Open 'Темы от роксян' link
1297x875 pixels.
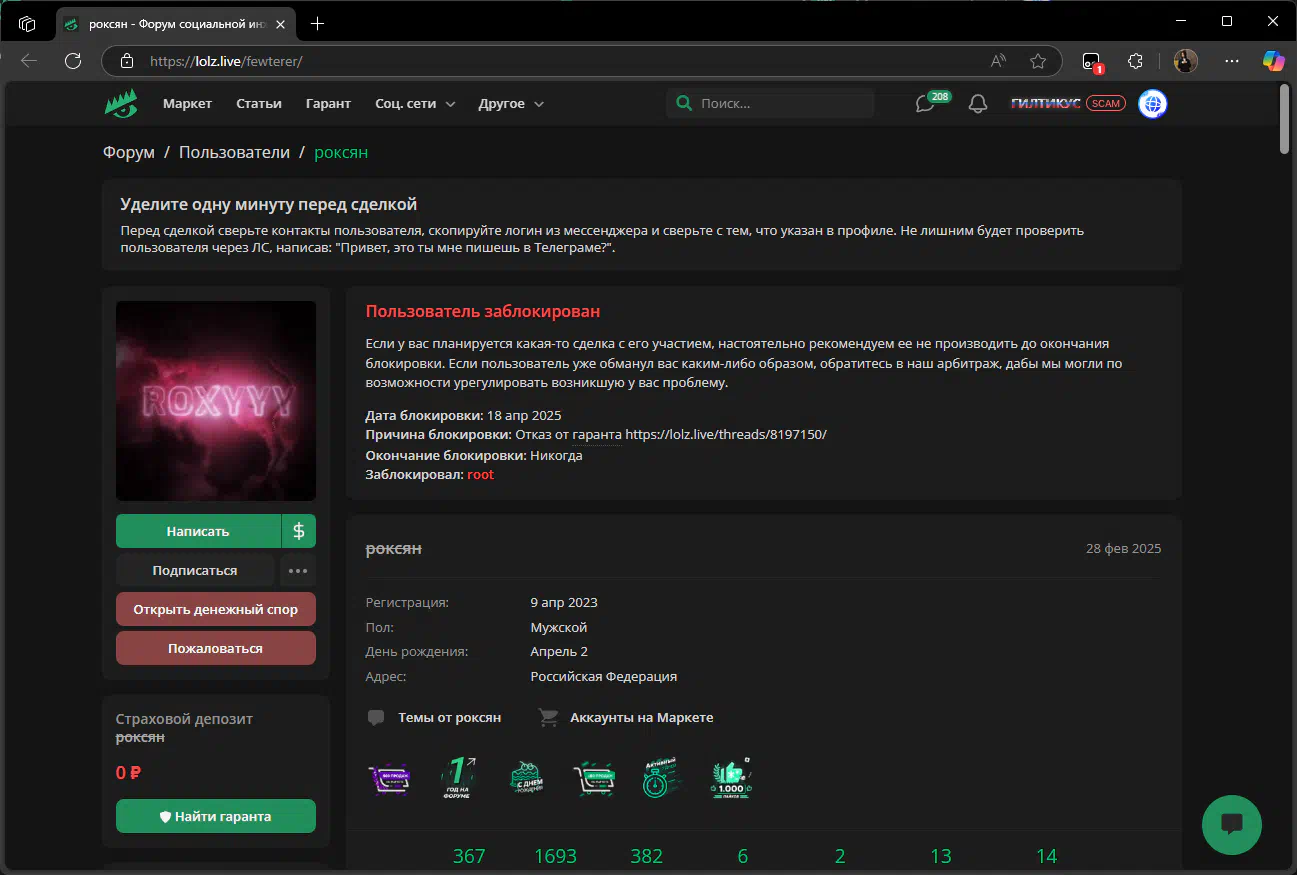(x=434, y=718)
